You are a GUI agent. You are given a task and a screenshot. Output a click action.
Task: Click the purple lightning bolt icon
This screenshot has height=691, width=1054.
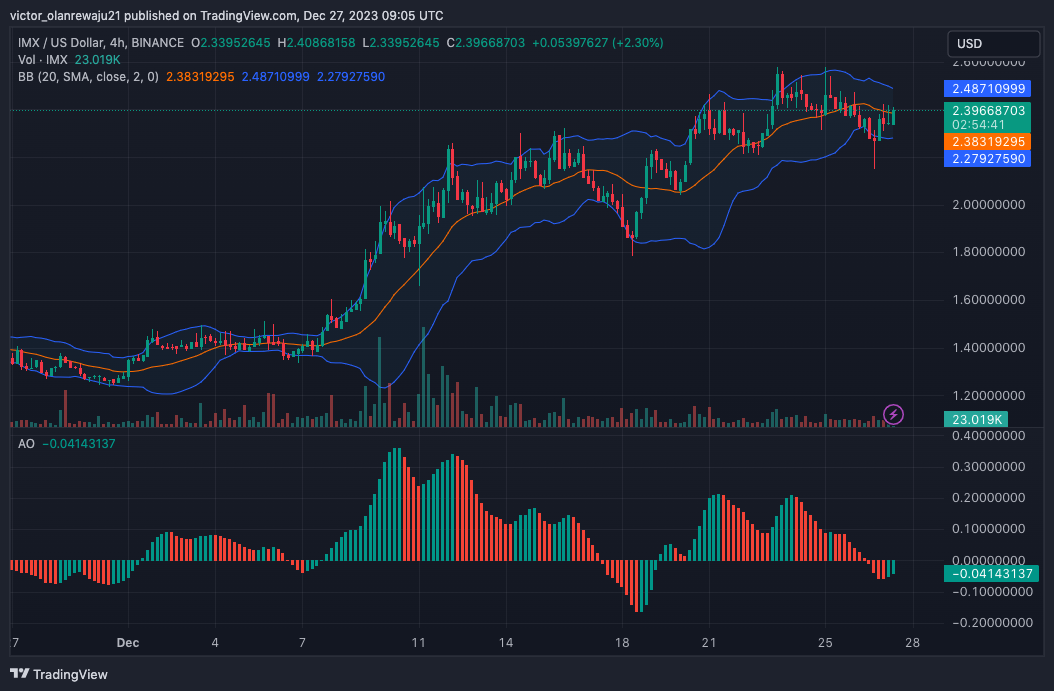pyautogui.click(x=893, y=414)
